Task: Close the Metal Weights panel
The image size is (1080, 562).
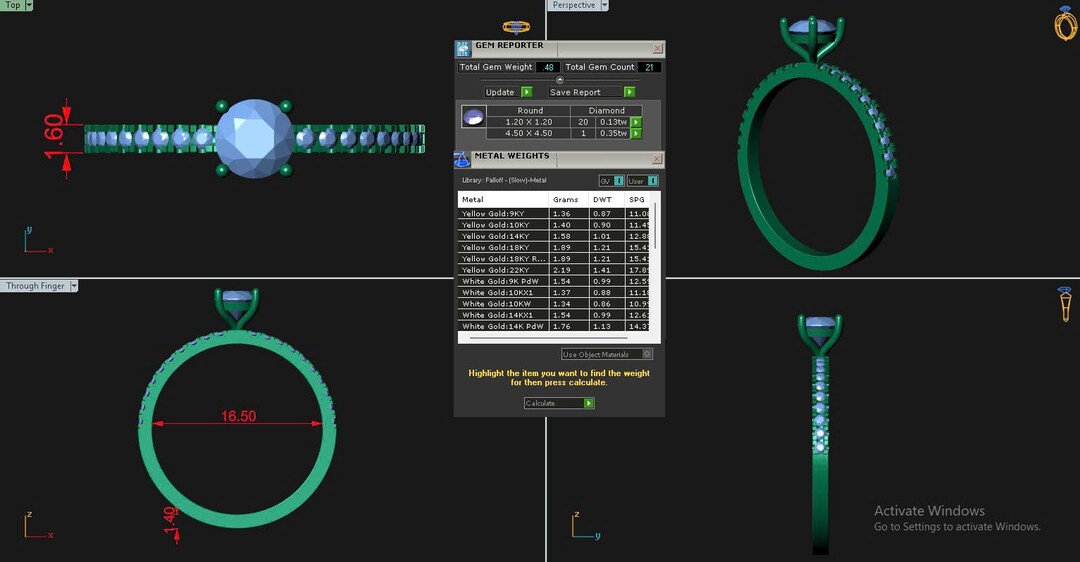Action: pos(657,159)
